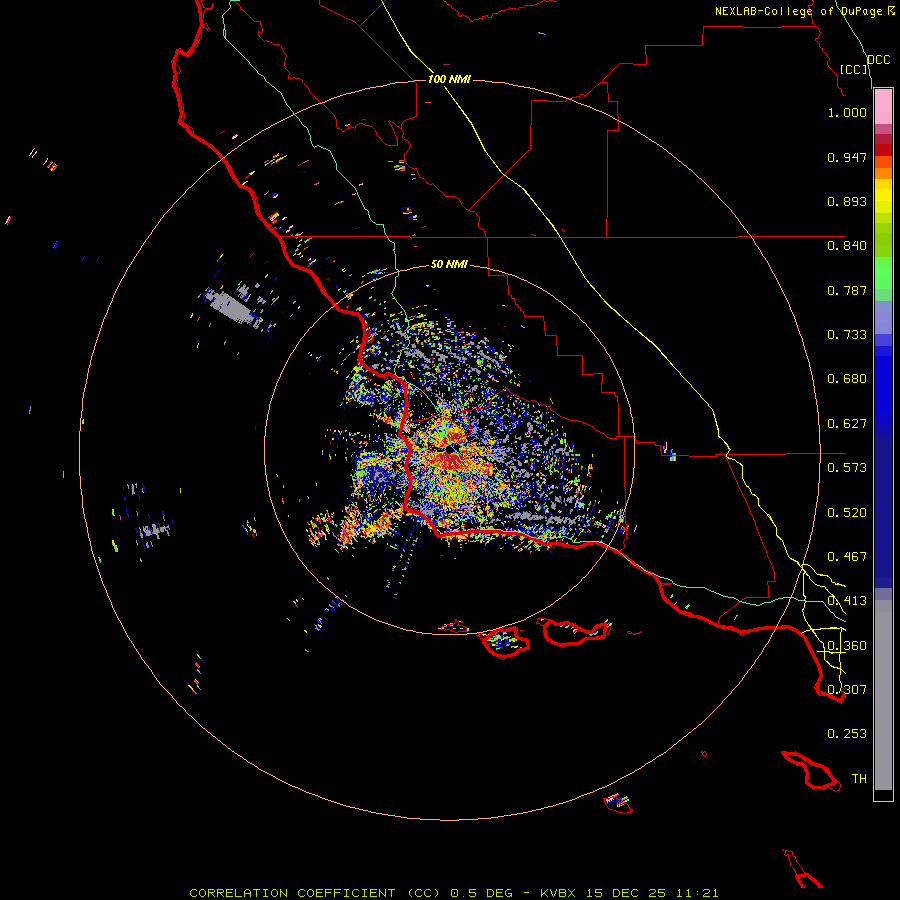
Task: Click the 0.467 legend value
Action: [847, 557]
